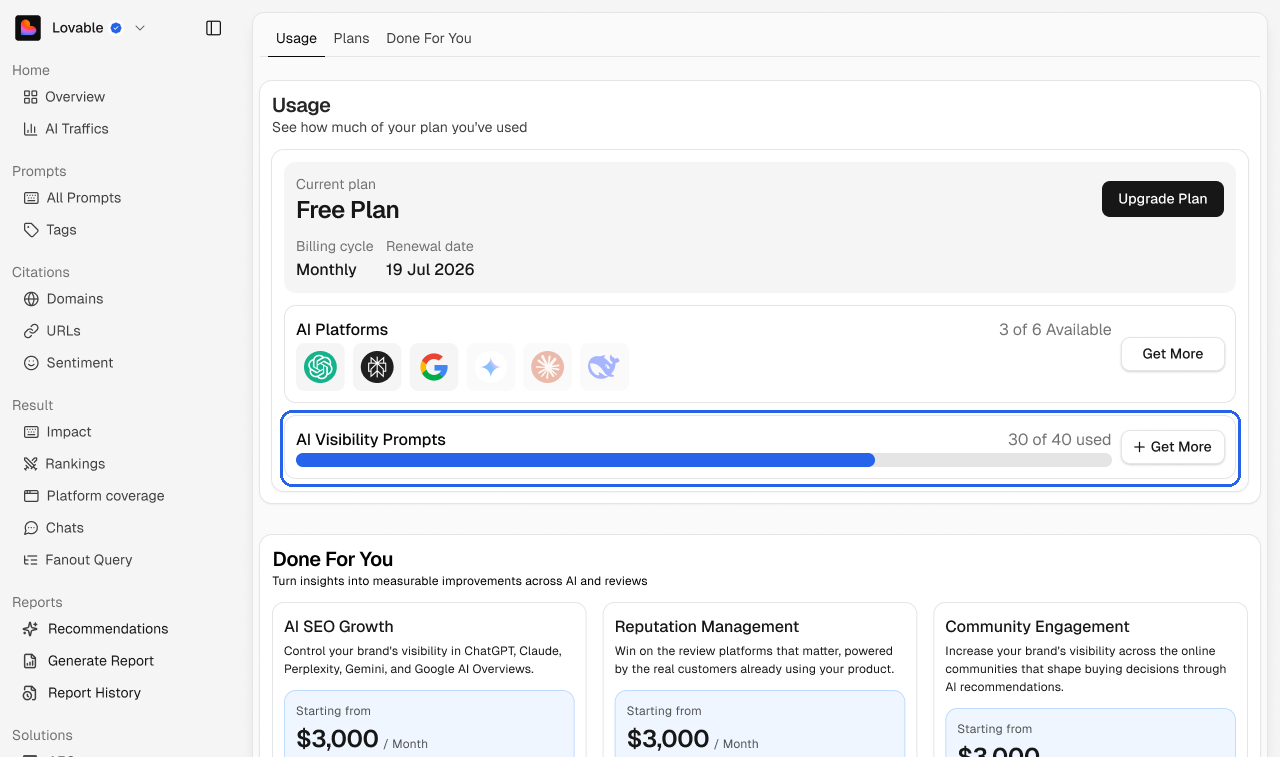Screen dimensions: 1280x757
Task: Click the '3 of 6 Available' text
Action: coord(1055,330)
